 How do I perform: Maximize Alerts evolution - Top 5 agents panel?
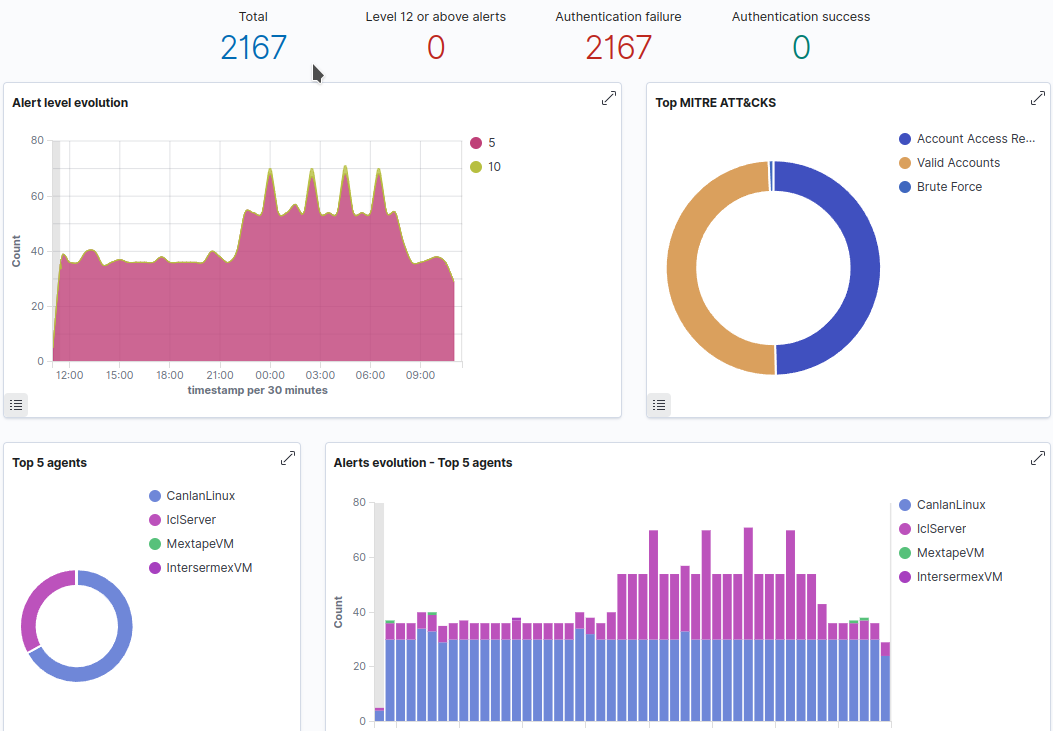coord(1037,458)
